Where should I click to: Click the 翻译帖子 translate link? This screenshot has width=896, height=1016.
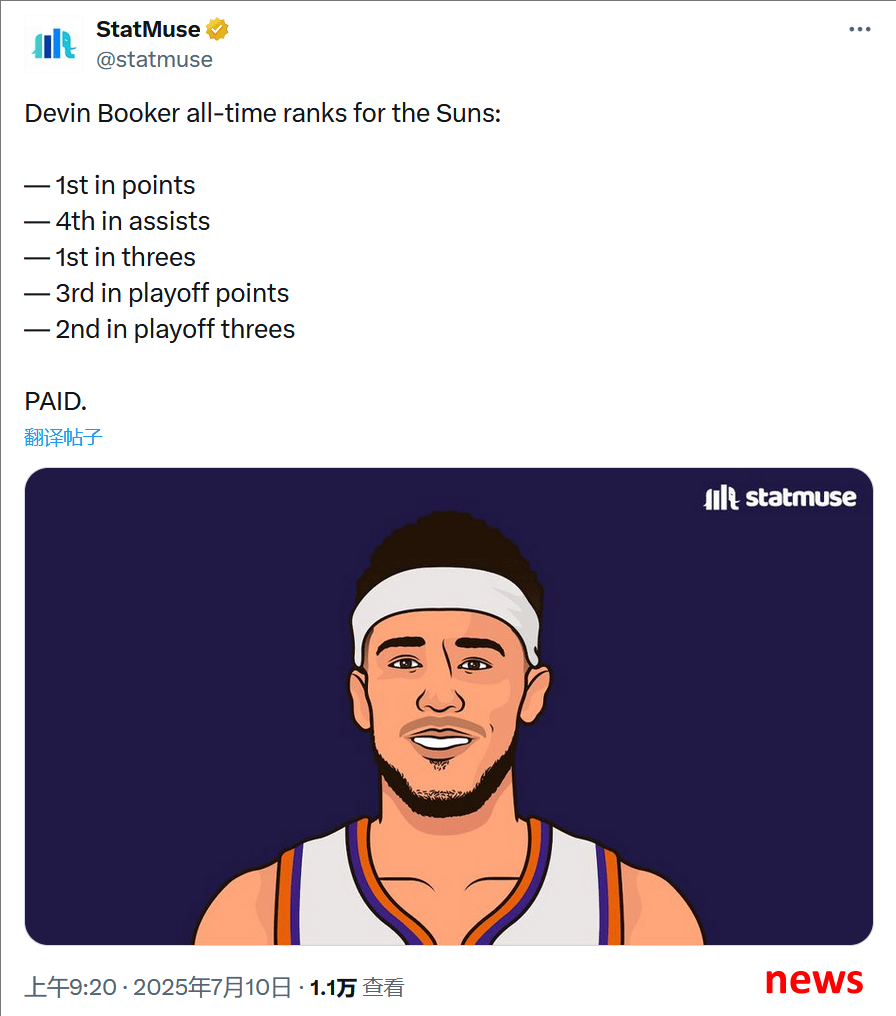[x=63, y=437]
